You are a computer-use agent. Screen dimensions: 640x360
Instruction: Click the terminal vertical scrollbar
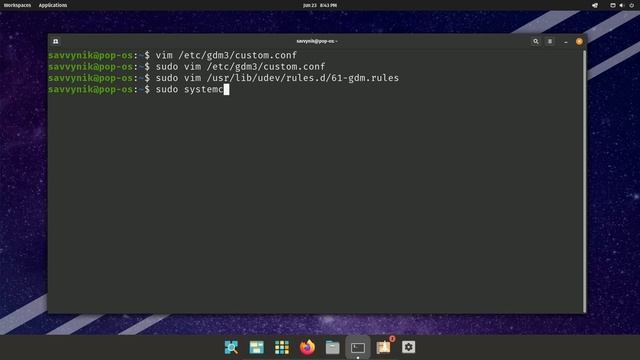tap(584, 182)
